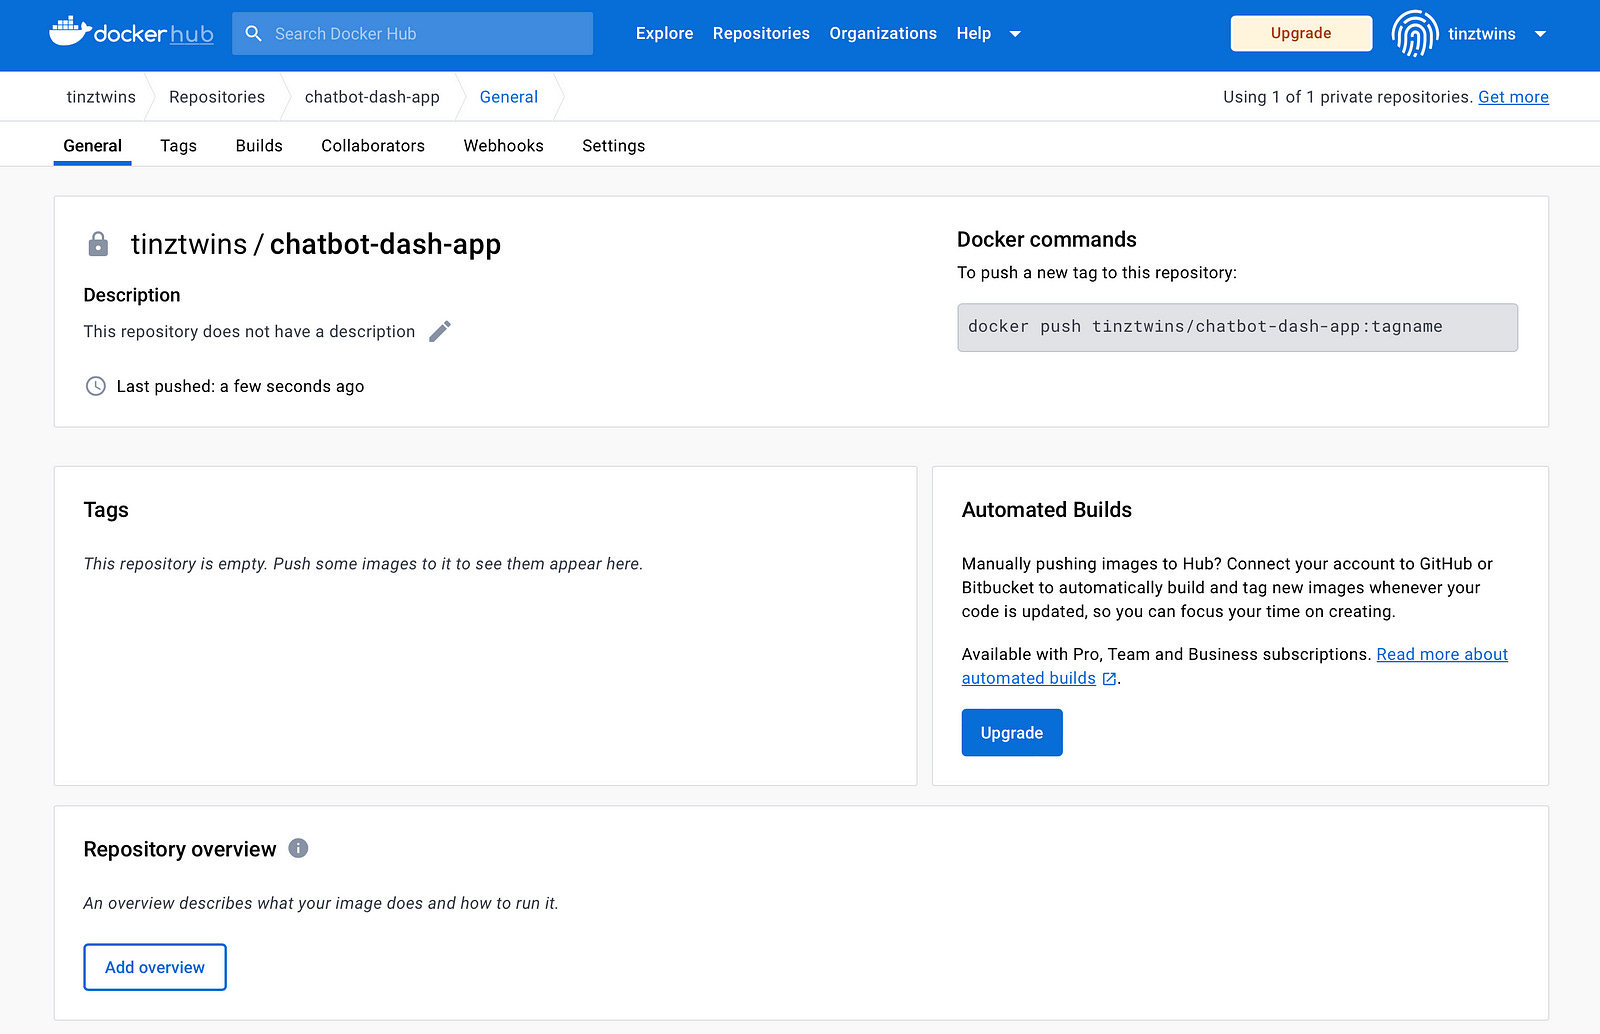Viewport: 1600px width, 1034px height.
Task: Switch to the Settings tab
Action: [613, 146]
